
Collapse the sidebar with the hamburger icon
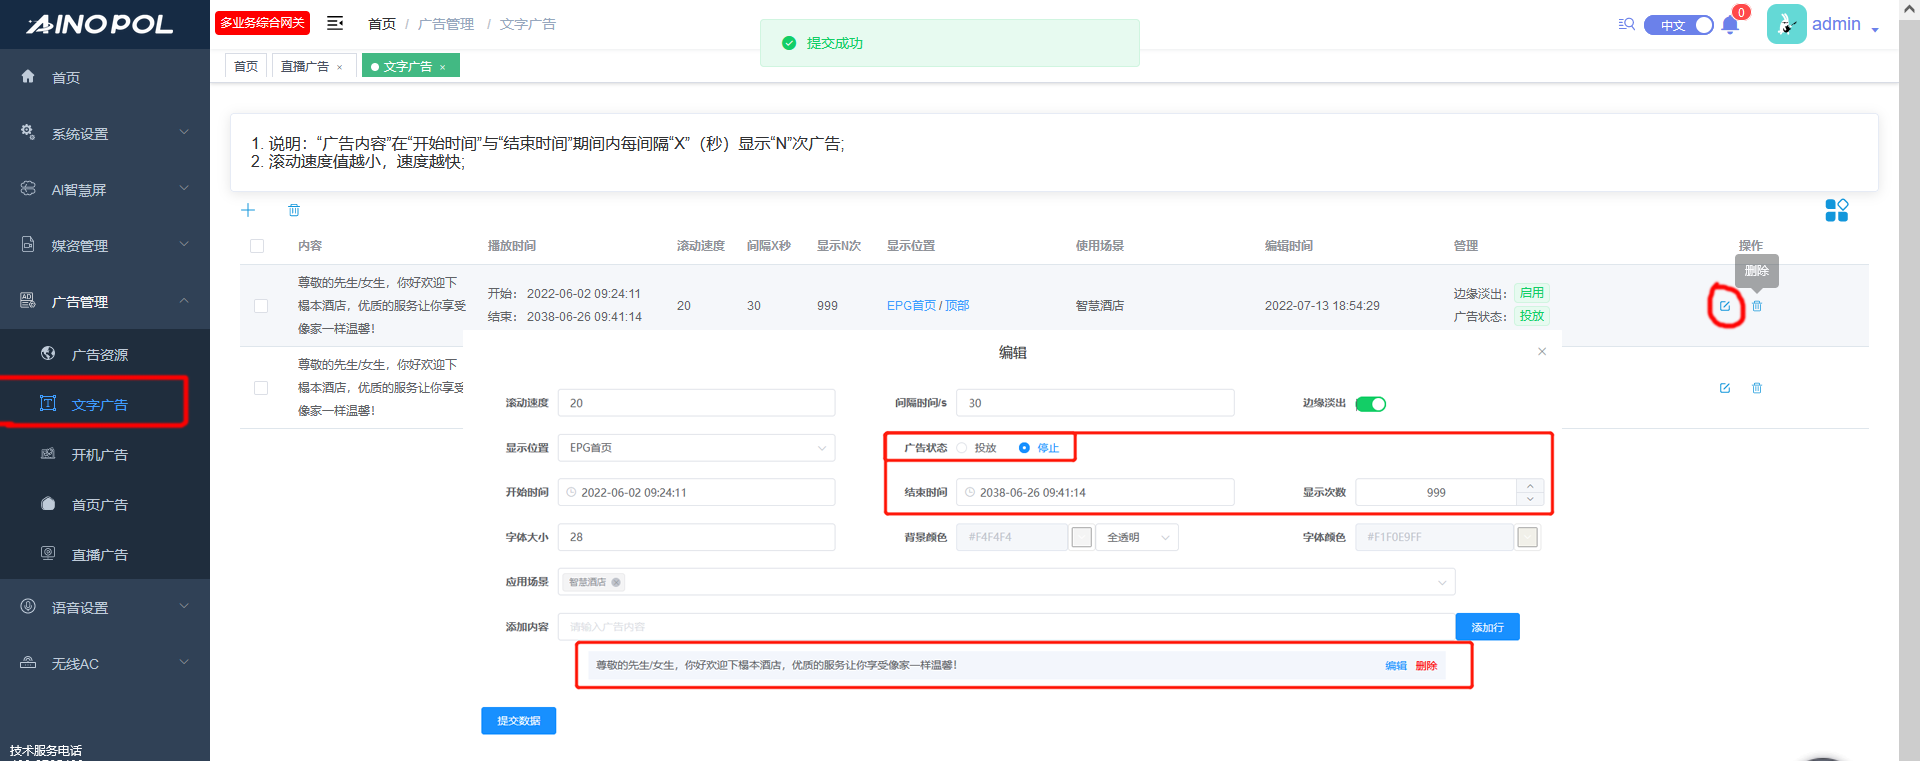coord(335,23)
